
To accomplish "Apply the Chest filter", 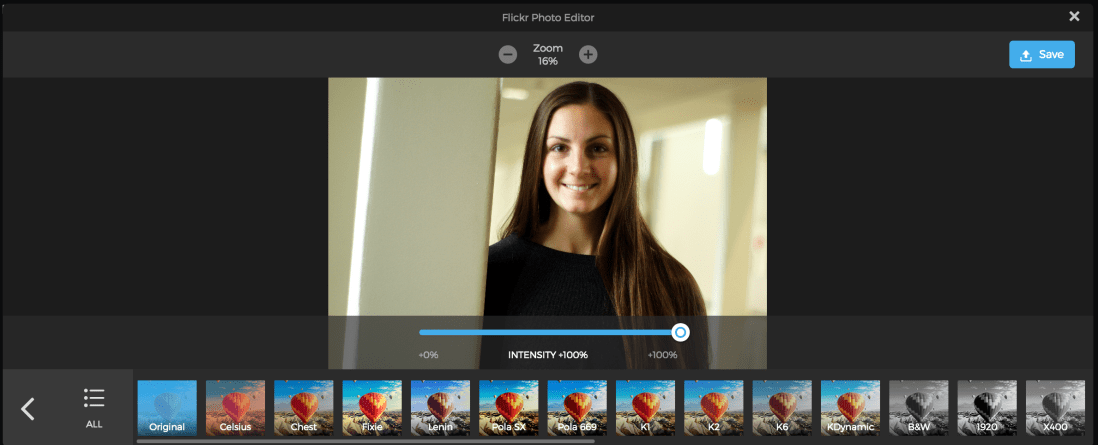I will 304,408.
